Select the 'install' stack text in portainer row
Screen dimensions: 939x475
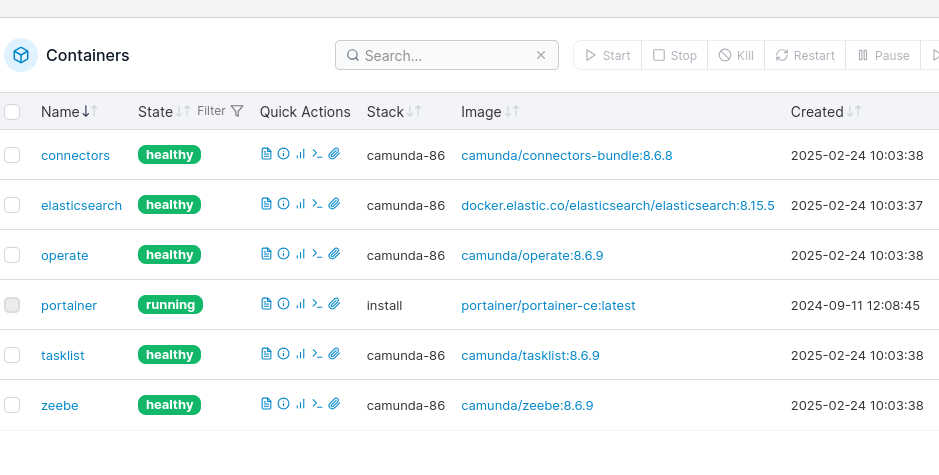[384, 305]
